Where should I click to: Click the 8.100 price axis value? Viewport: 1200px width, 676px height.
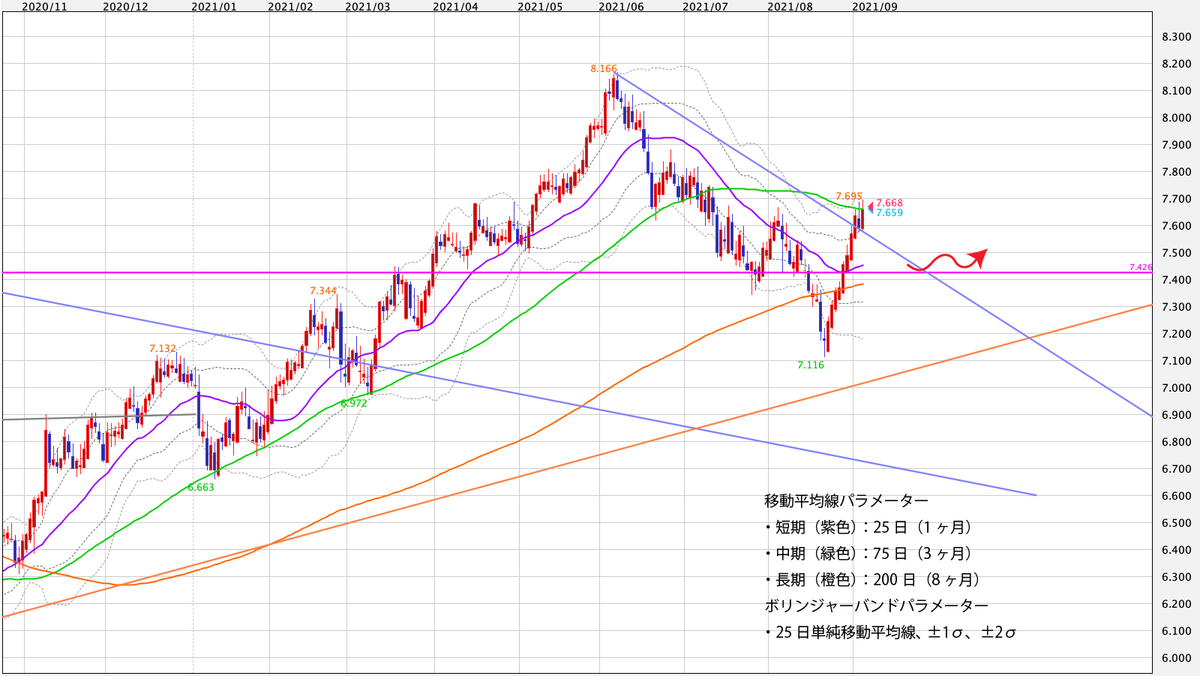1176,91
